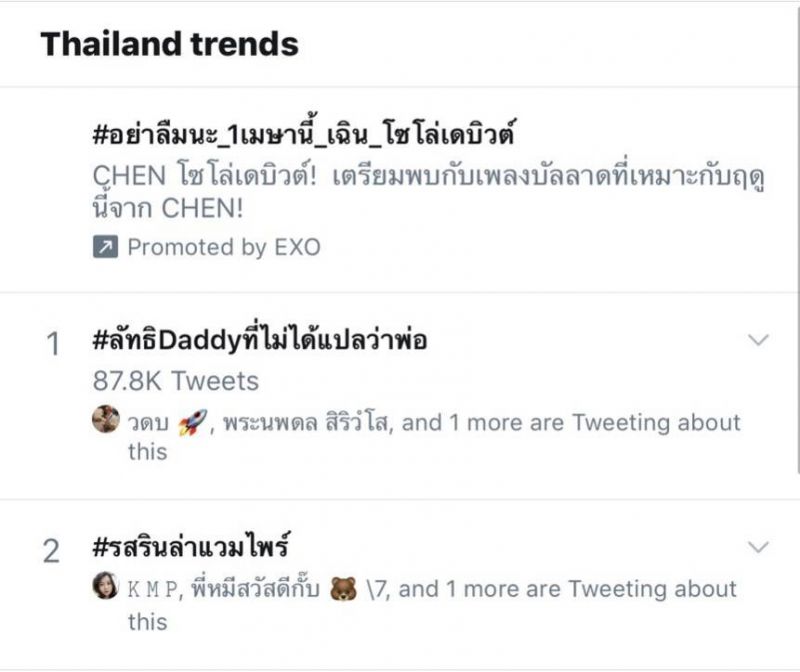Expand options chevron for trend number 1
Viewport: 800px width, 672px height.
tap(759, 340)
